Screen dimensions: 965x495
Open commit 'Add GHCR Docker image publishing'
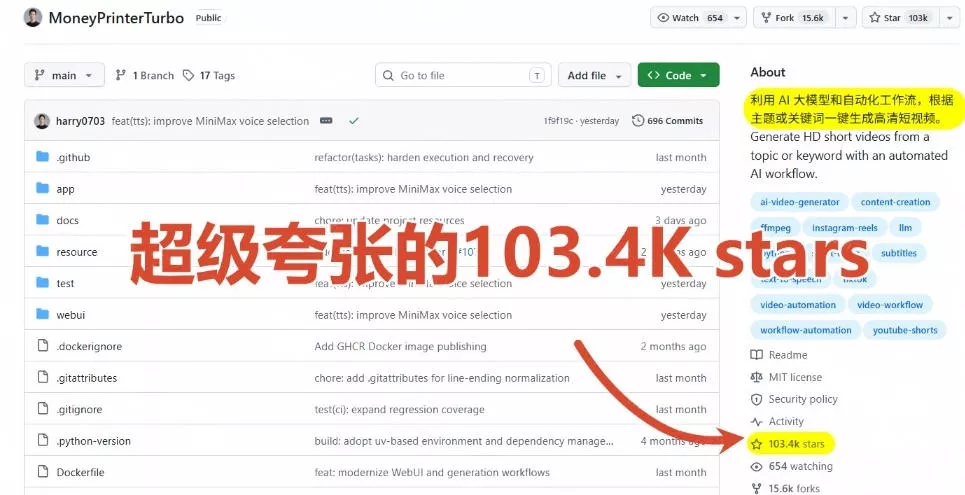coord(400,346)
